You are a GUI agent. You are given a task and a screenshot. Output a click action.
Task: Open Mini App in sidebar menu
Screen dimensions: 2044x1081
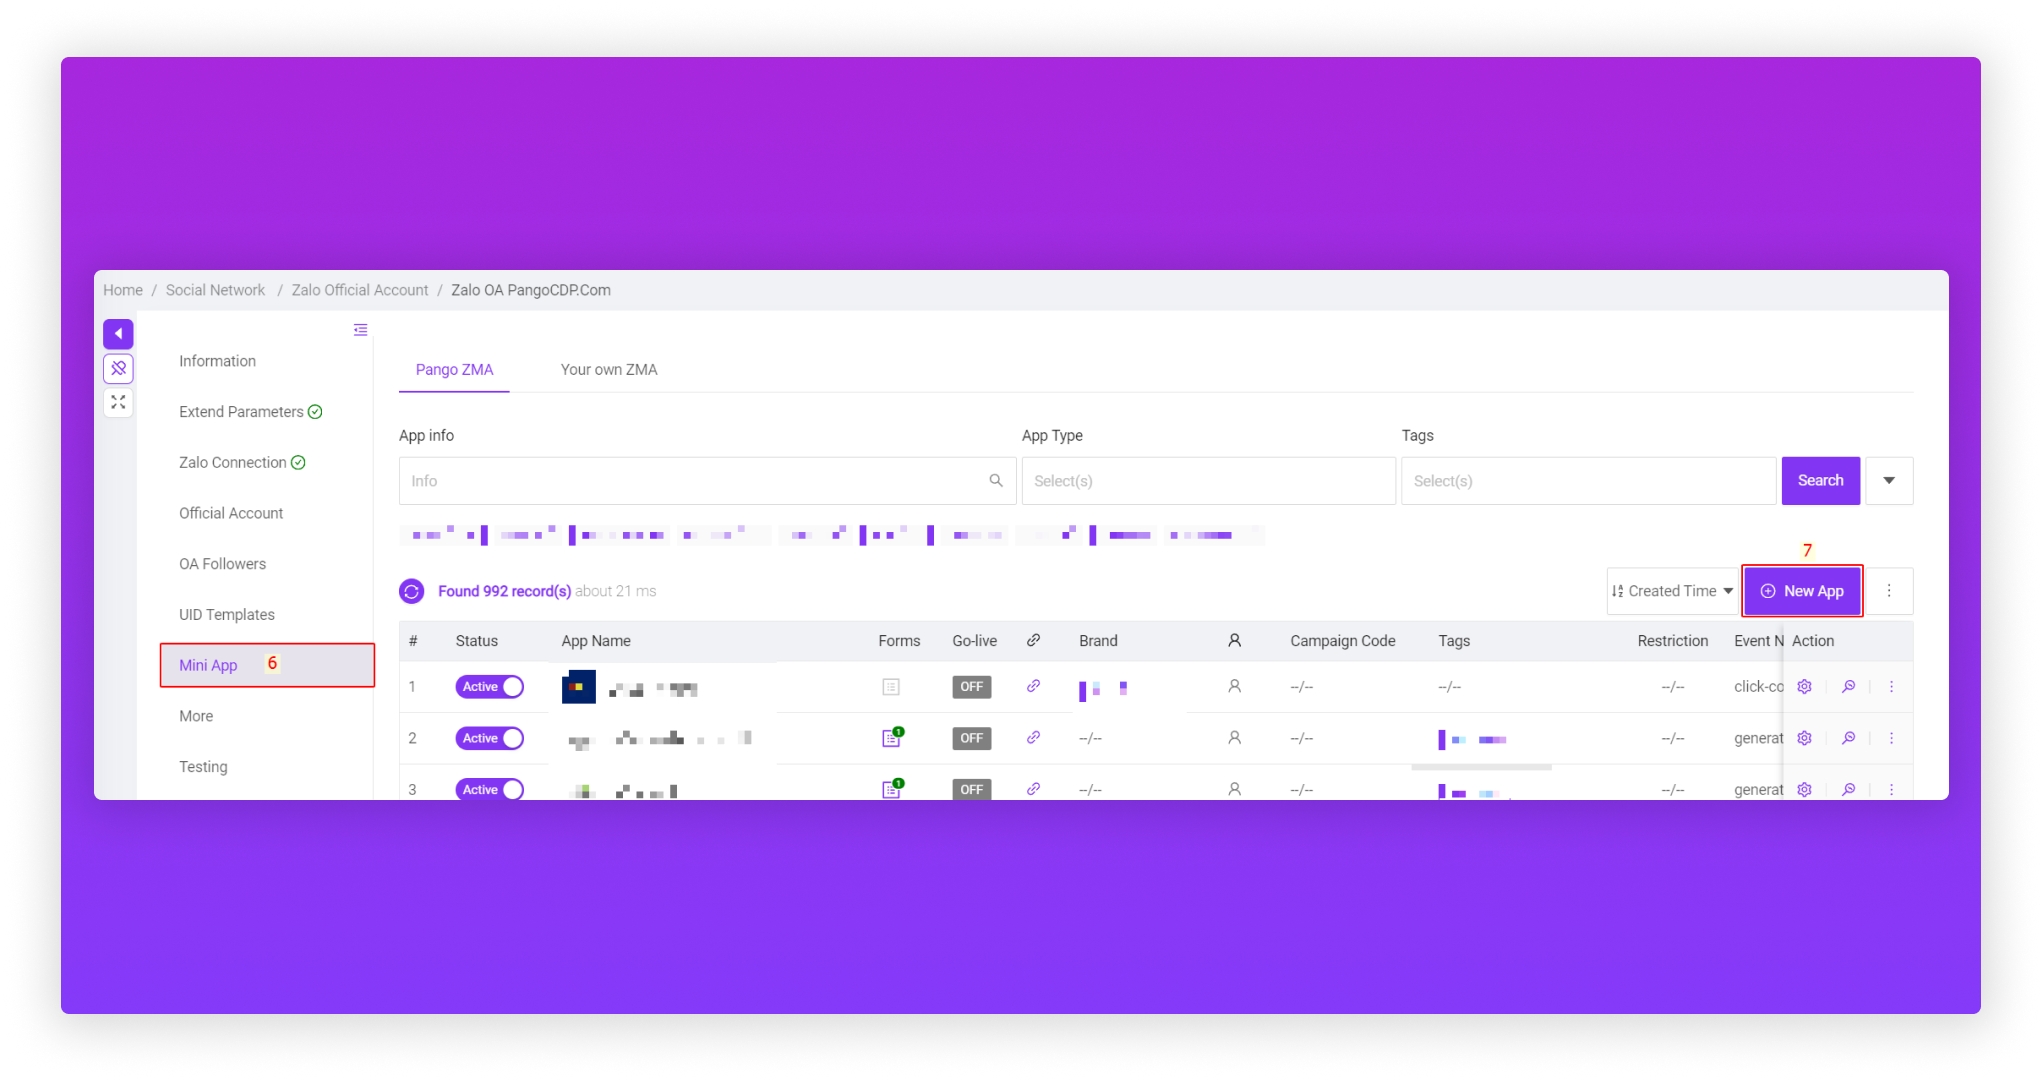click(x=209, y=665)
